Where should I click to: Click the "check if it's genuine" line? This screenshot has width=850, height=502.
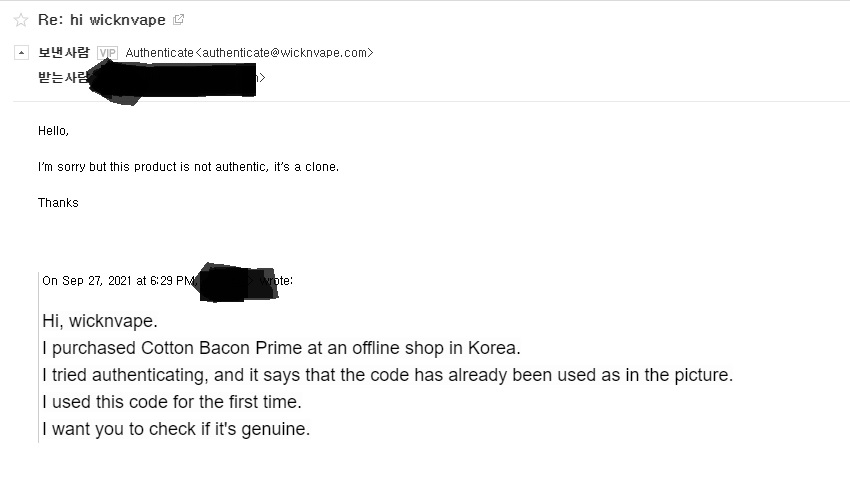pyautogui.click(x=176, y=429)
